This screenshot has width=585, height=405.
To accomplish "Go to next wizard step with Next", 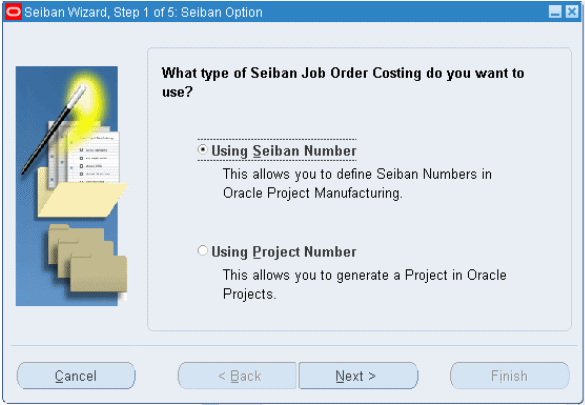I will (x=358, y=376).
